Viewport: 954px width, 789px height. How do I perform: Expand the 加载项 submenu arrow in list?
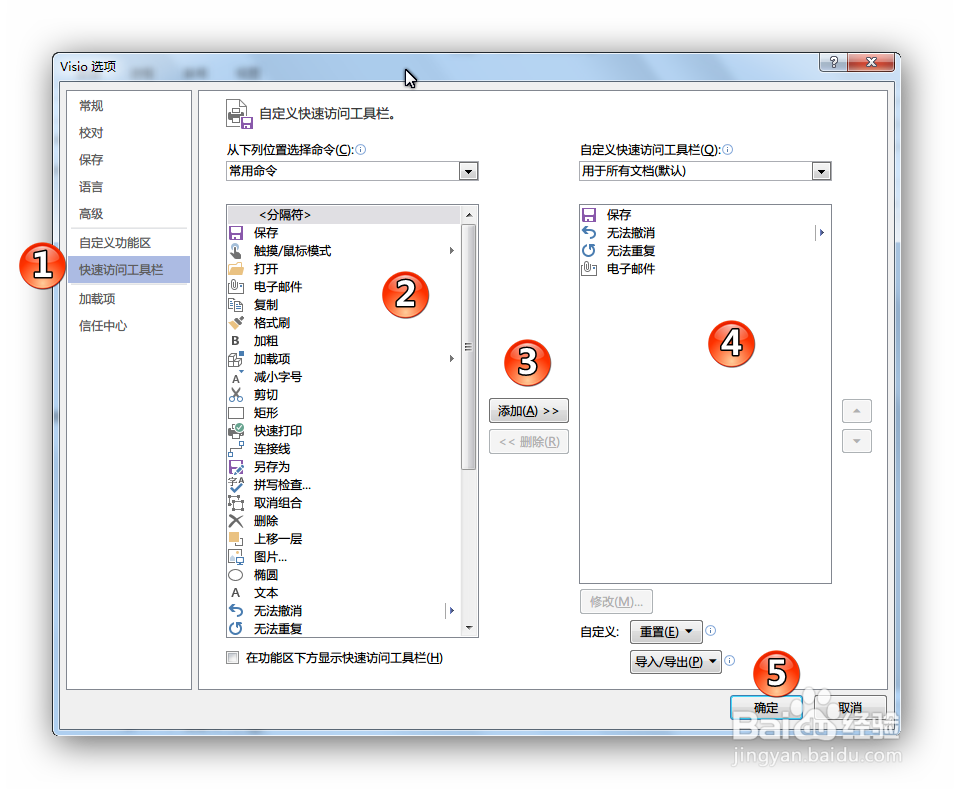tap(451, 359)
